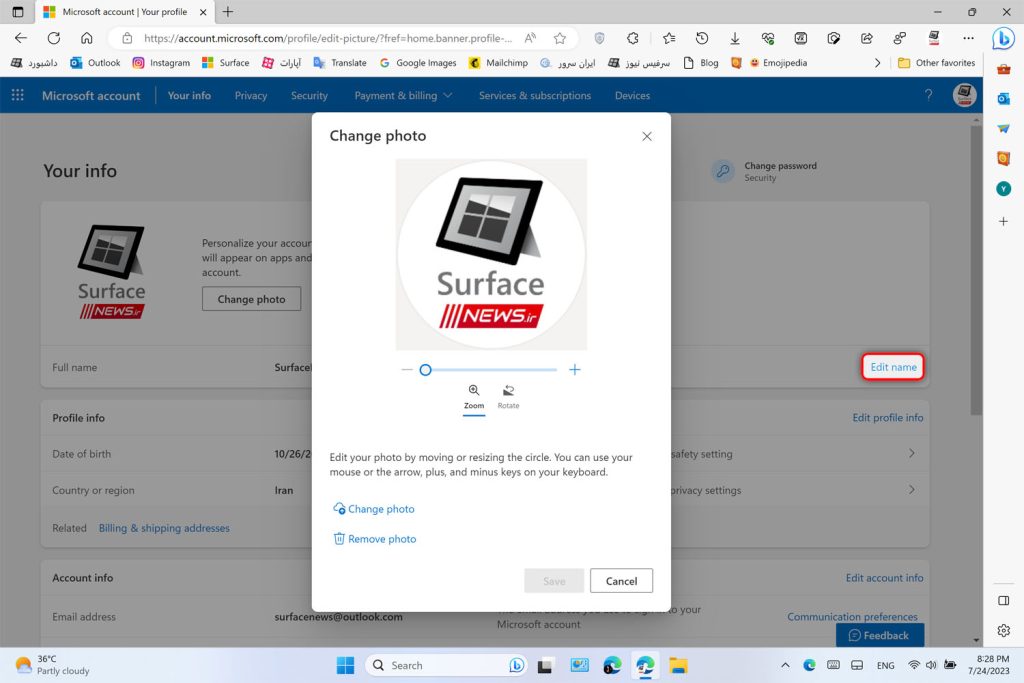Click the plus icon to zoom in photo
Screen dimensions: 1024x683
575,370
